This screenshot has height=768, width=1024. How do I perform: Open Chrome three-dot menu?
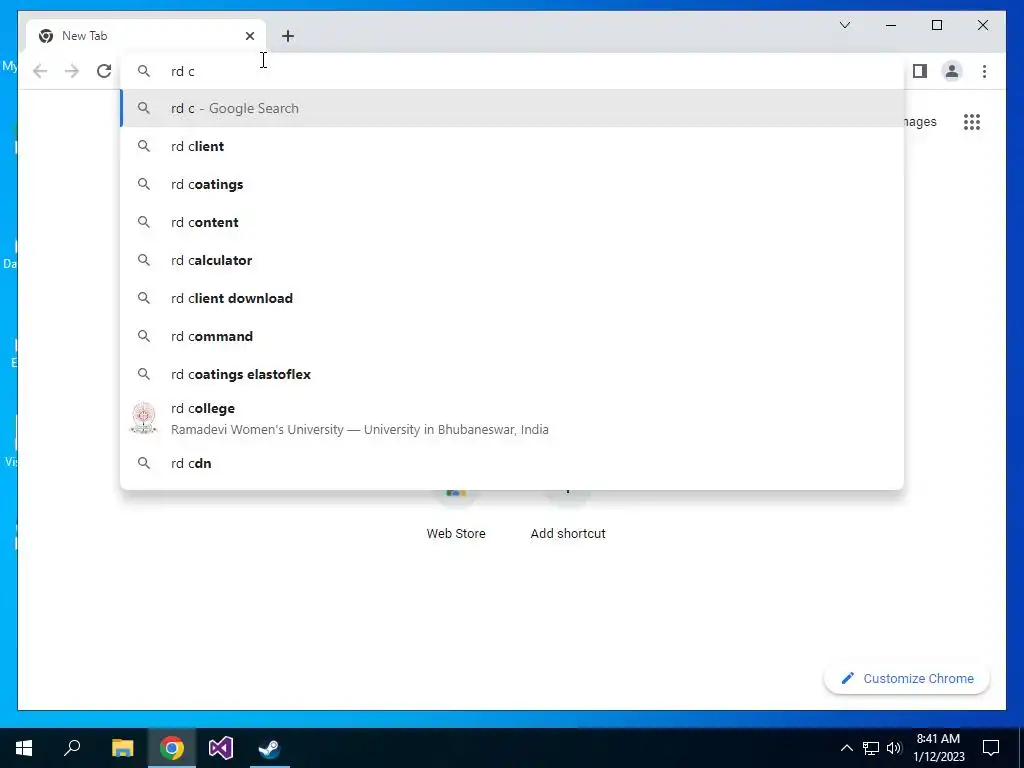[984, 71]
